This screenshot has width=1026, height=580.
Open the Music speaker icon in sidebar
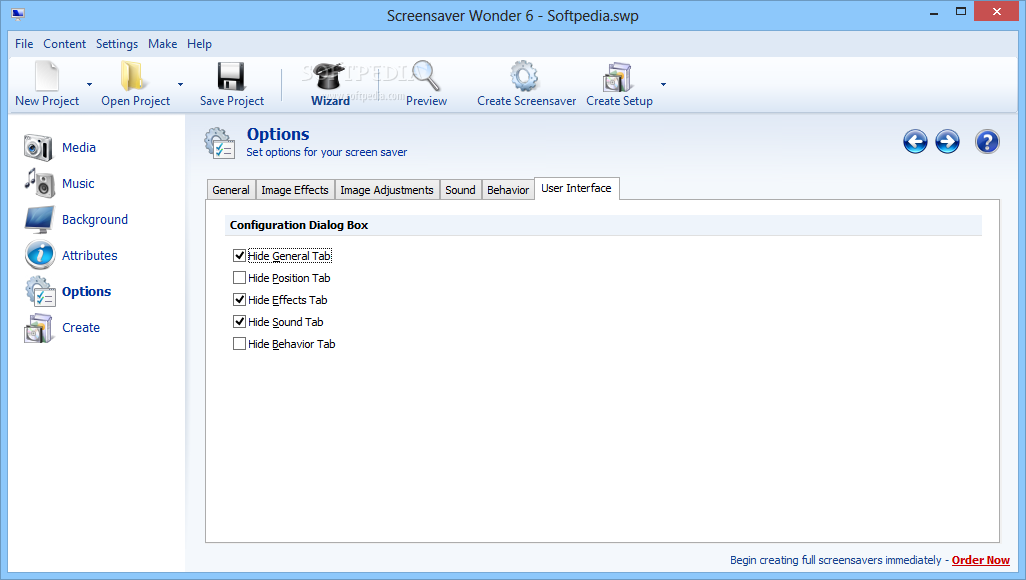39,183
